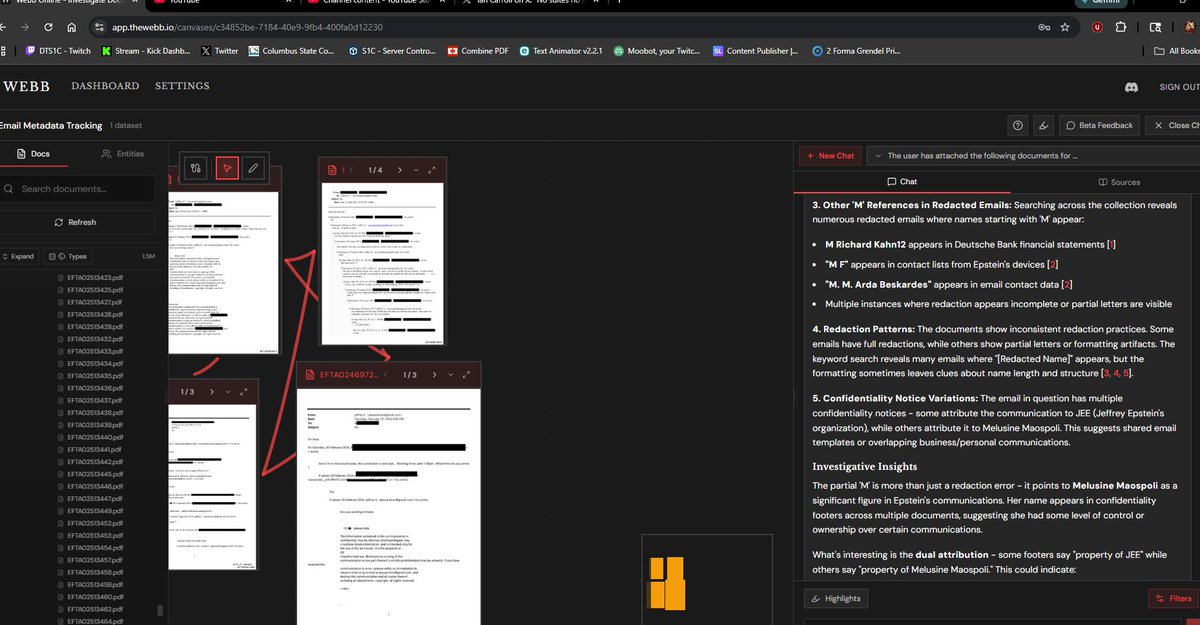Viewport: 1200px width, 625px height.
Task: Open the Settings page
Action: point(182,86)
